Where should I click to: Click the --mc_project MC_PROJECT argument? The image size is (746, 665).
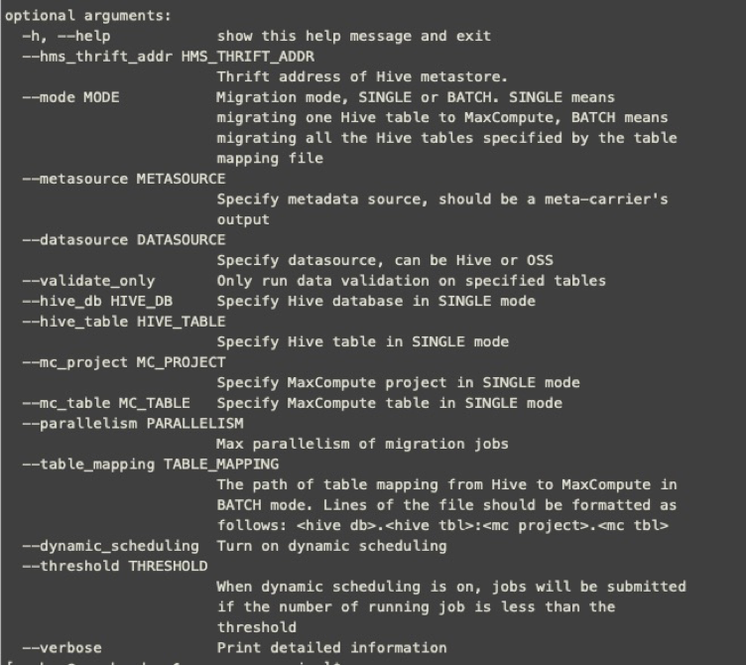click(x=124, y=362)
